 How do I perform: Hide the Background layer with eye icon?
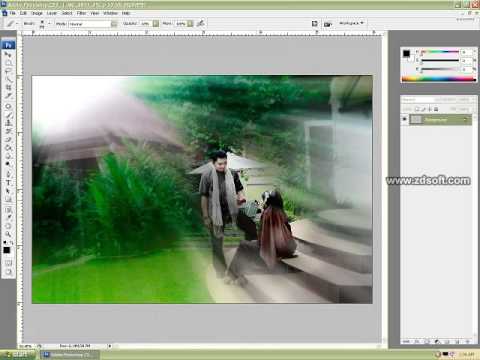point(405,119)
